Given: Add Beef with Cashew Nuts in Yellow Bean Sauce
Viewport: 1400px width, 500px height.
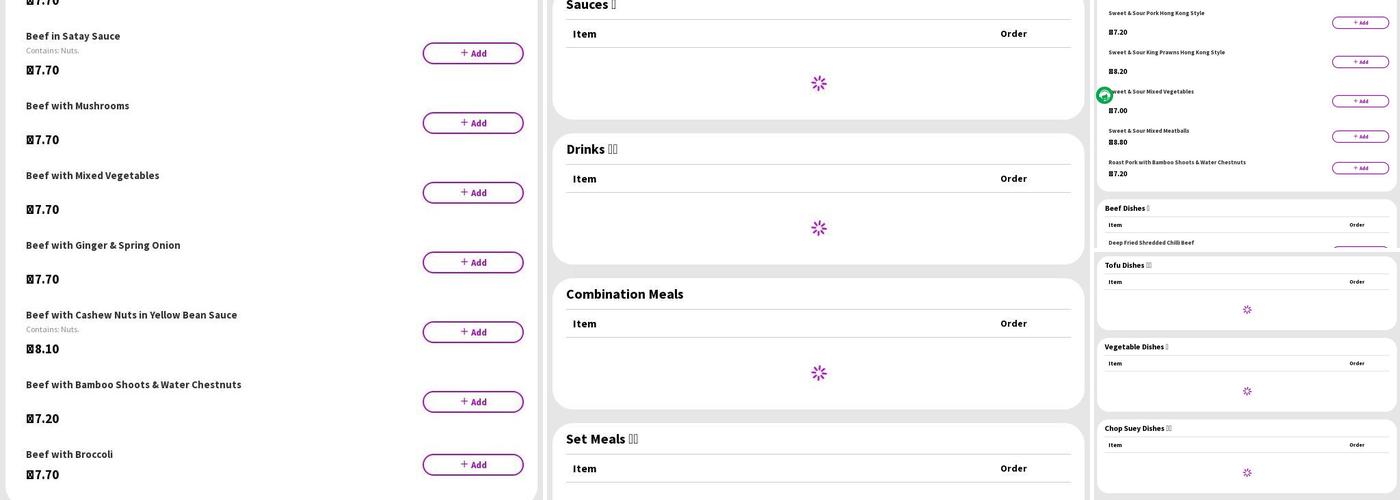Looking at the screenshot, I should tap(472, 332).
